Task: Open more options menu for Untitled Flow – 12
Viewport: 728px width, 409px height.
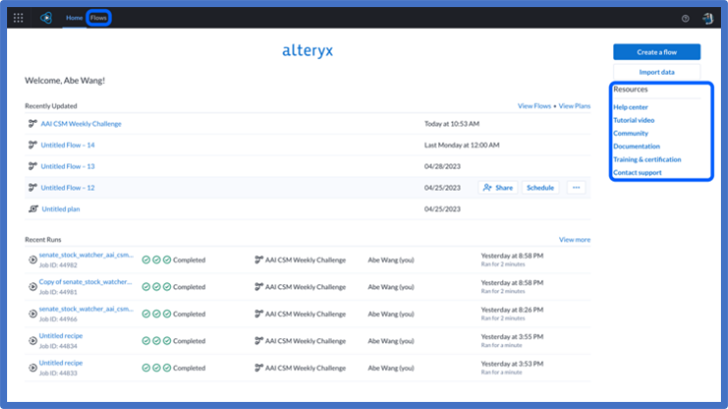Action: coord(576,188)
